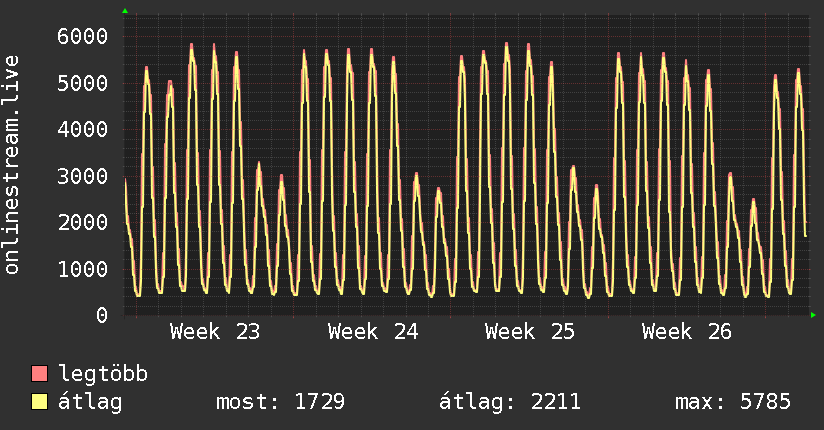Click the 3000 y-axis label
Screen dimensions: 824x430
tap(83, 176)
